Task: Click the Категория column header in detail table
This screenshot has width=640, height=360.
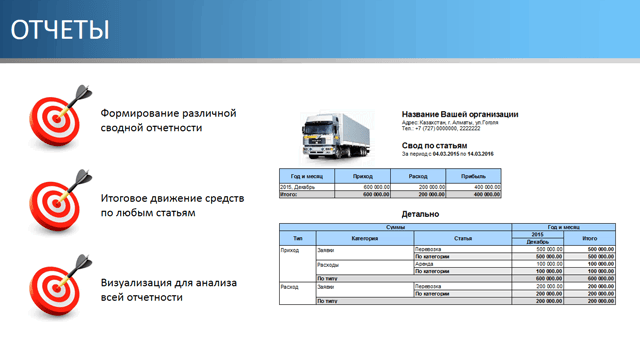Action: [365, 238]
